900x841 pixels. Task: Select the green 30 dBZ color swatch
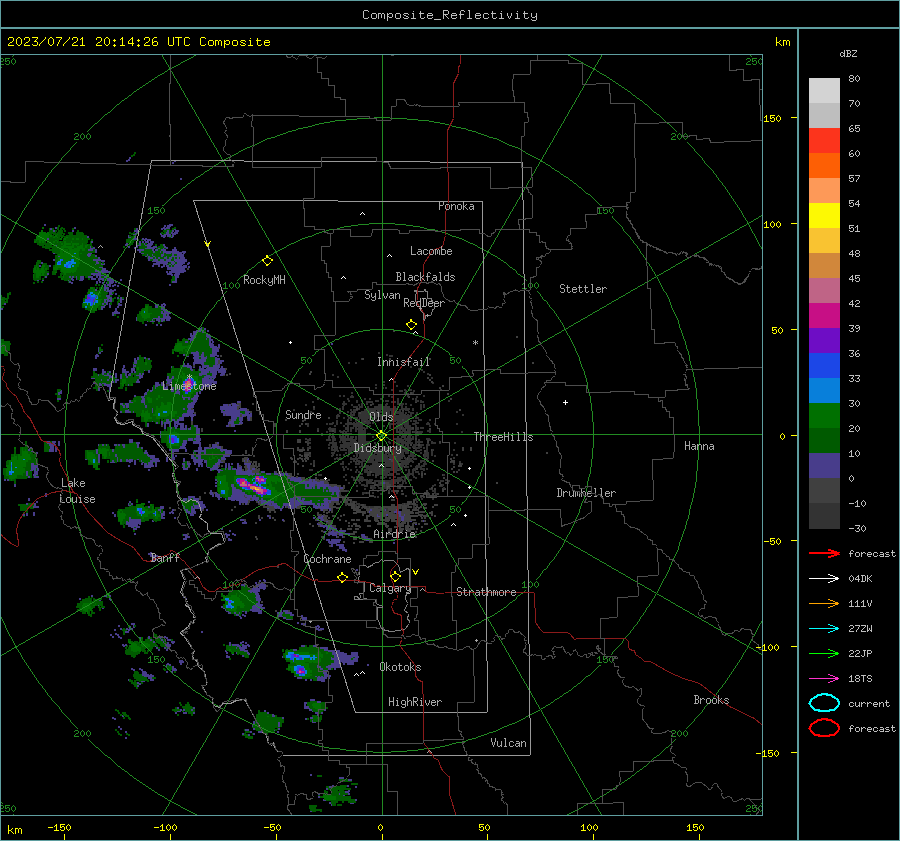pos(824,416)
